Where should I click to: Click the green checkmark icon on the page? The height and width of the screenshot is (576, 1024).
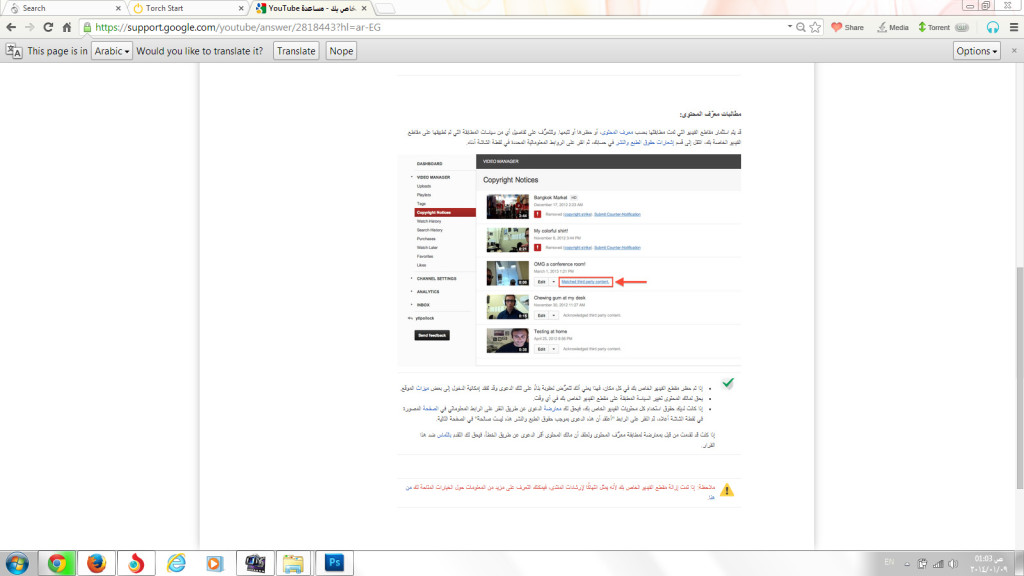[x=728, y=383]
